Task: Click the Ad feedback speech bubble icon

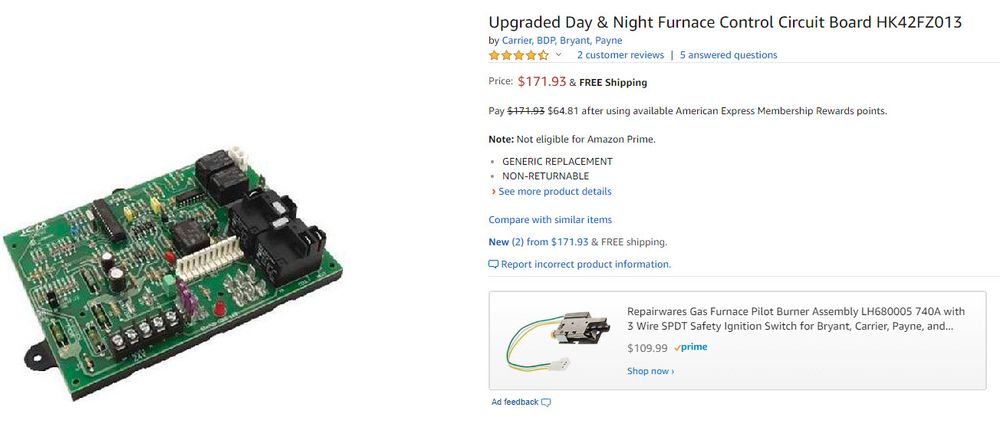Action: [546, 402]
